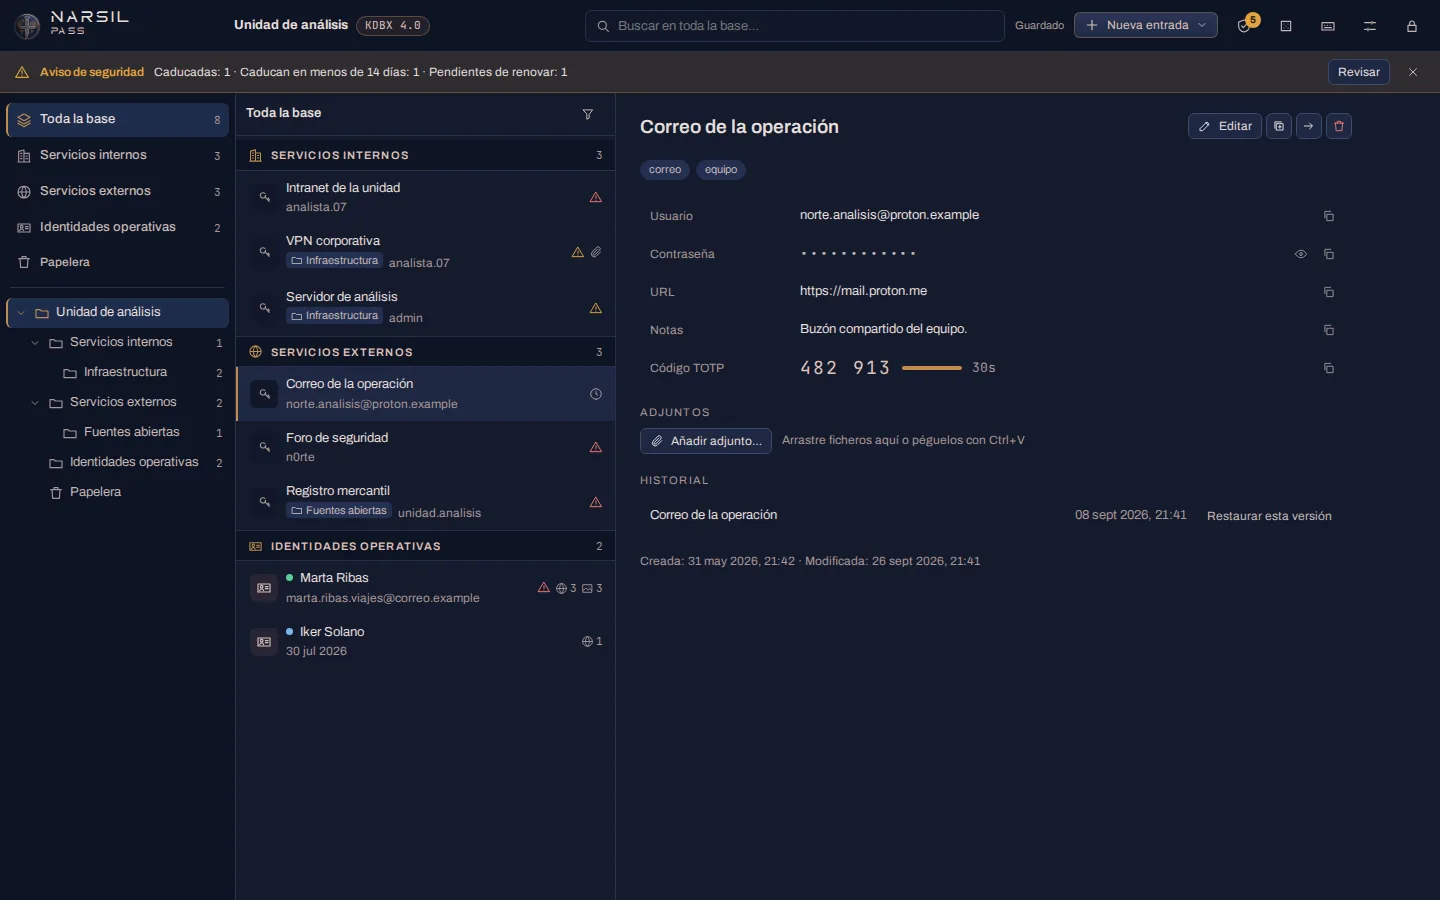The width and height of the screenshot is (1440, 900).
Task: Collapse Servicios internos folder in tree
Action: tap(35, 343)
